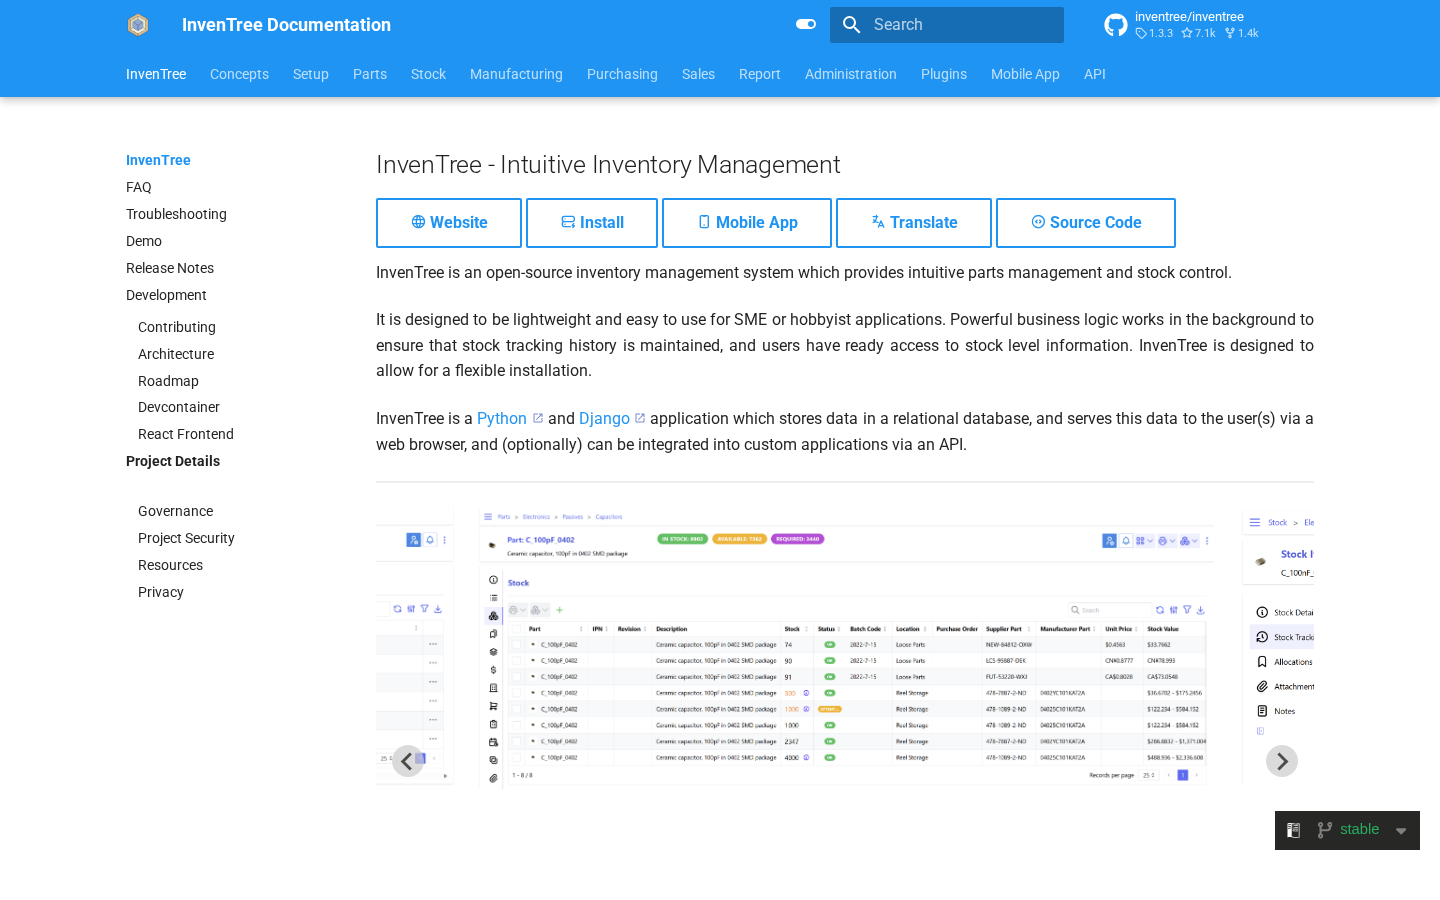Open the React Frontend page
Viewport: 1440px width, 900px height.
tap(186, 434)
